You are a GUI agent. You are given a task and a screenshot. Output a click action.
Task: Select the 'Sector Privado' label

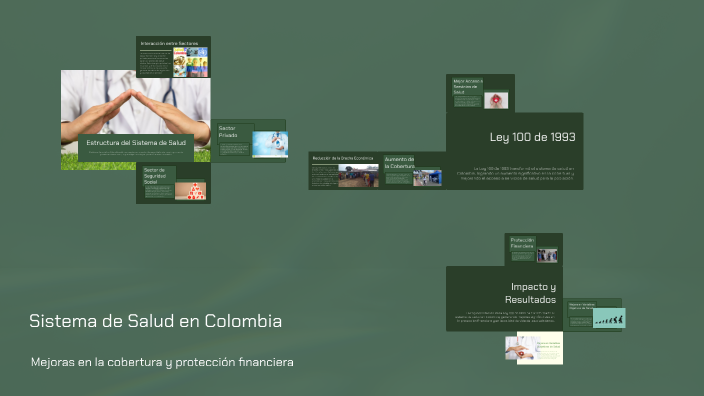(x=228, y=132)
